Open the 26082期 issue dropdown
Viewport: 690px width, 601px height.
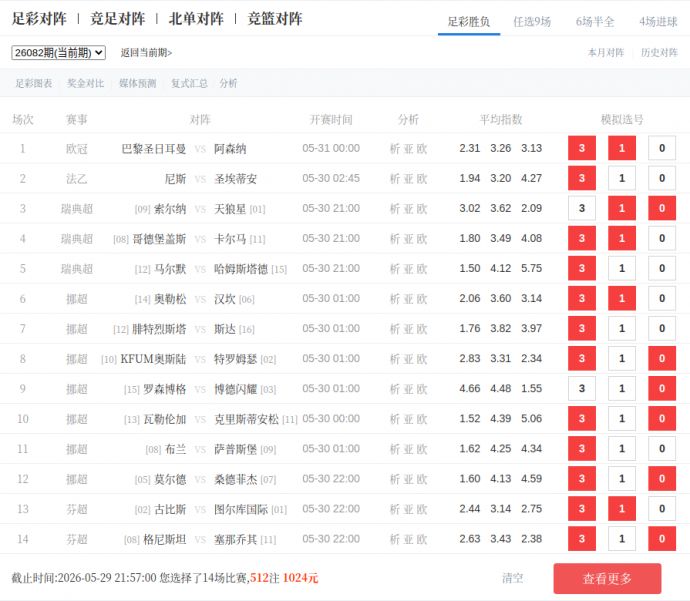click(58, 53)
